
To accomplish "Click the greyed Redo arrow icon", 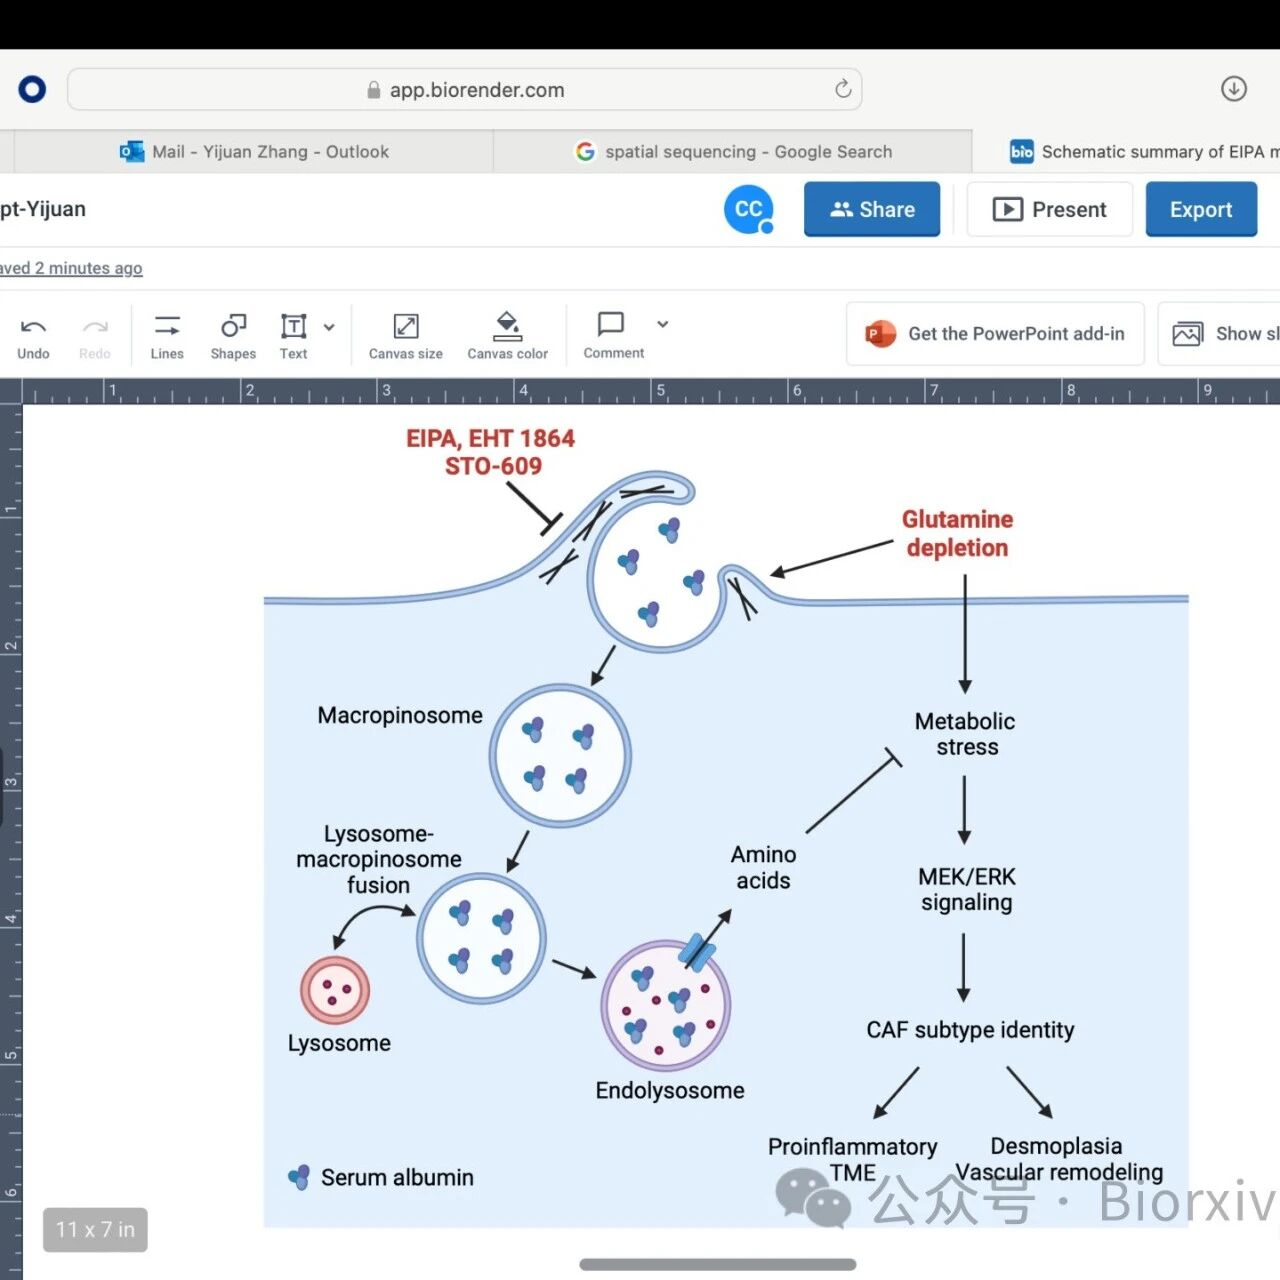I will point(95,327).
